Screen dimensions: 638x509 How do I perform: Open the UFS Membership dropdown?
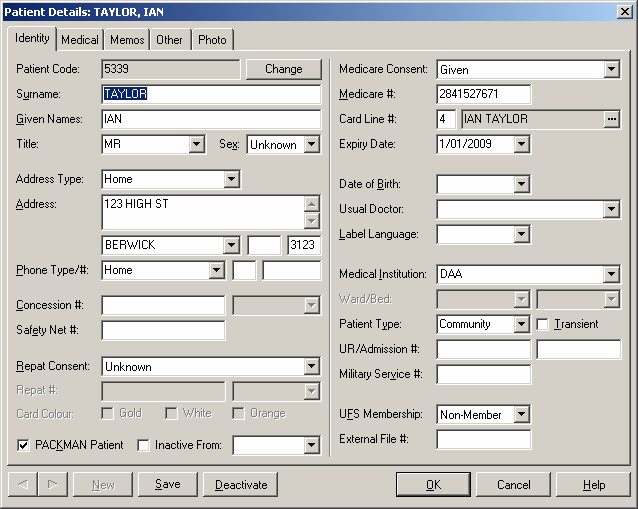[x=520, y=414]
